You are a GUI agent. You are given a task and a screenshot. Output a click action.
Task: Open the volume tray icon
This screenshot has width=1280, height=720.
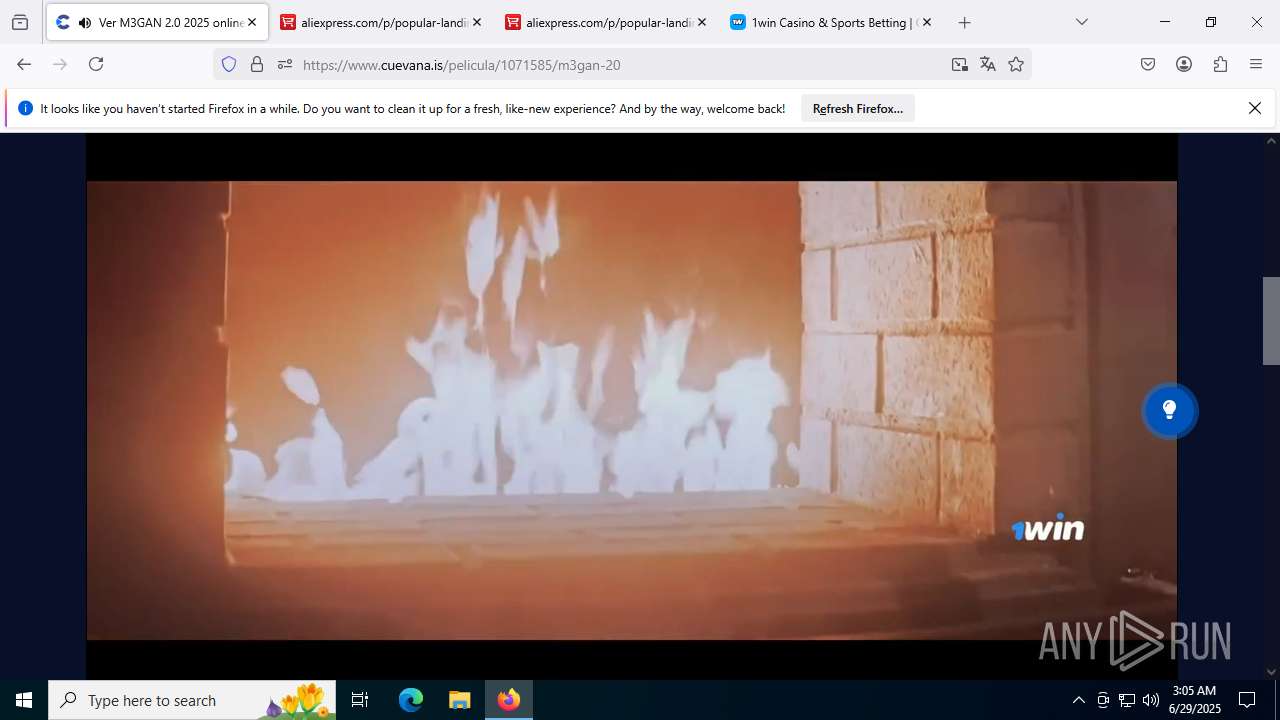(1151, 700)
